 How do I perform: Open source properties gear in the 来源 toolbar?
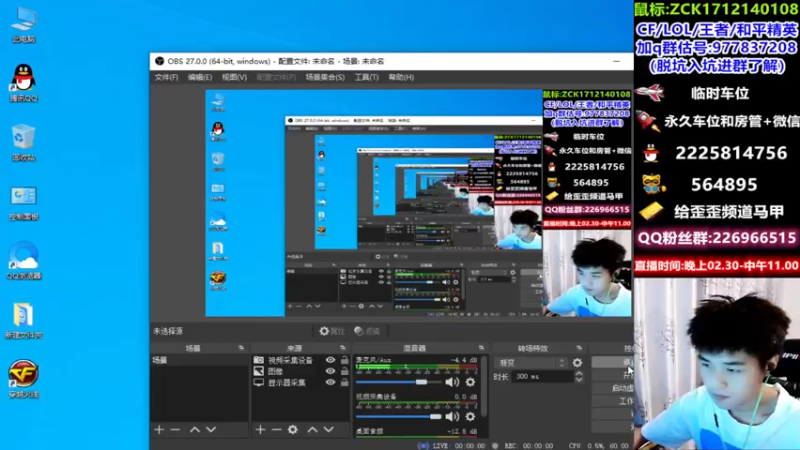click(x=293, y=430)
